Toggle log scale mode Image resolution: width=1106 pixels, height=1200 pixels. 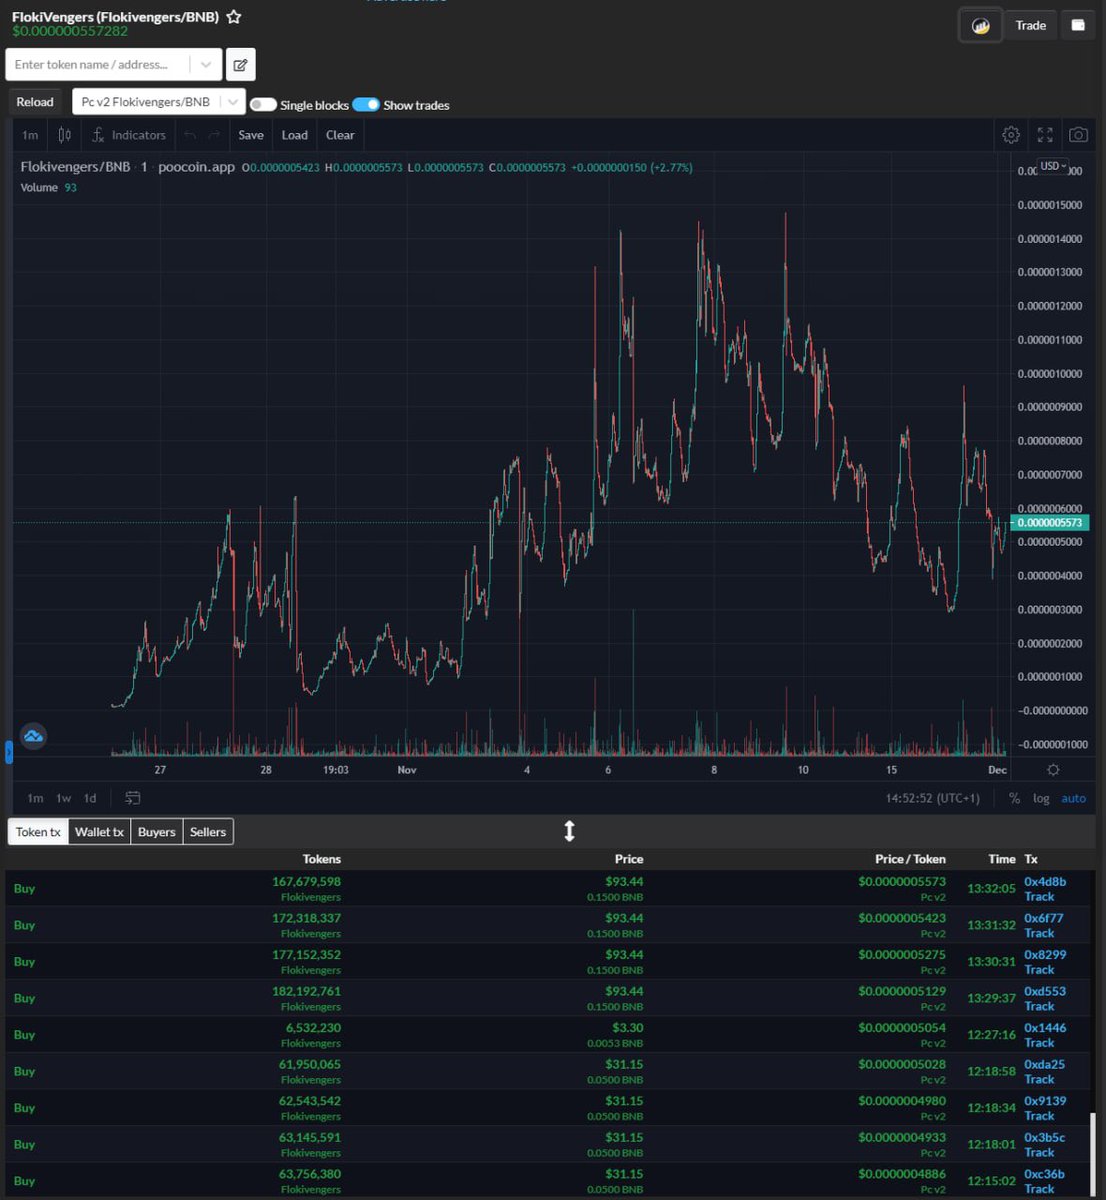click(1041, 798)
